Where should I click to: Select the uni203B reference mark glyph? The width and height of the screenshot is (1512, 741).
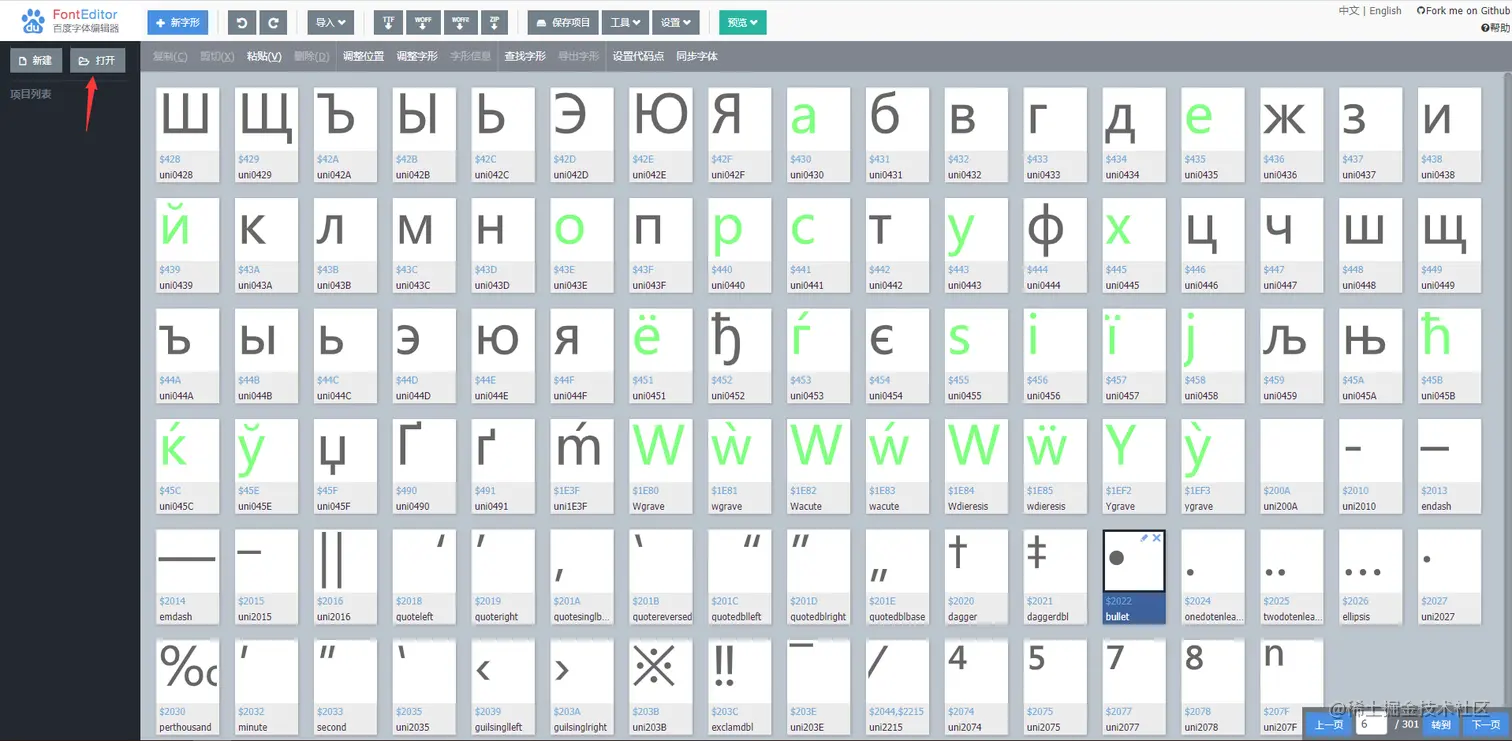660,687
